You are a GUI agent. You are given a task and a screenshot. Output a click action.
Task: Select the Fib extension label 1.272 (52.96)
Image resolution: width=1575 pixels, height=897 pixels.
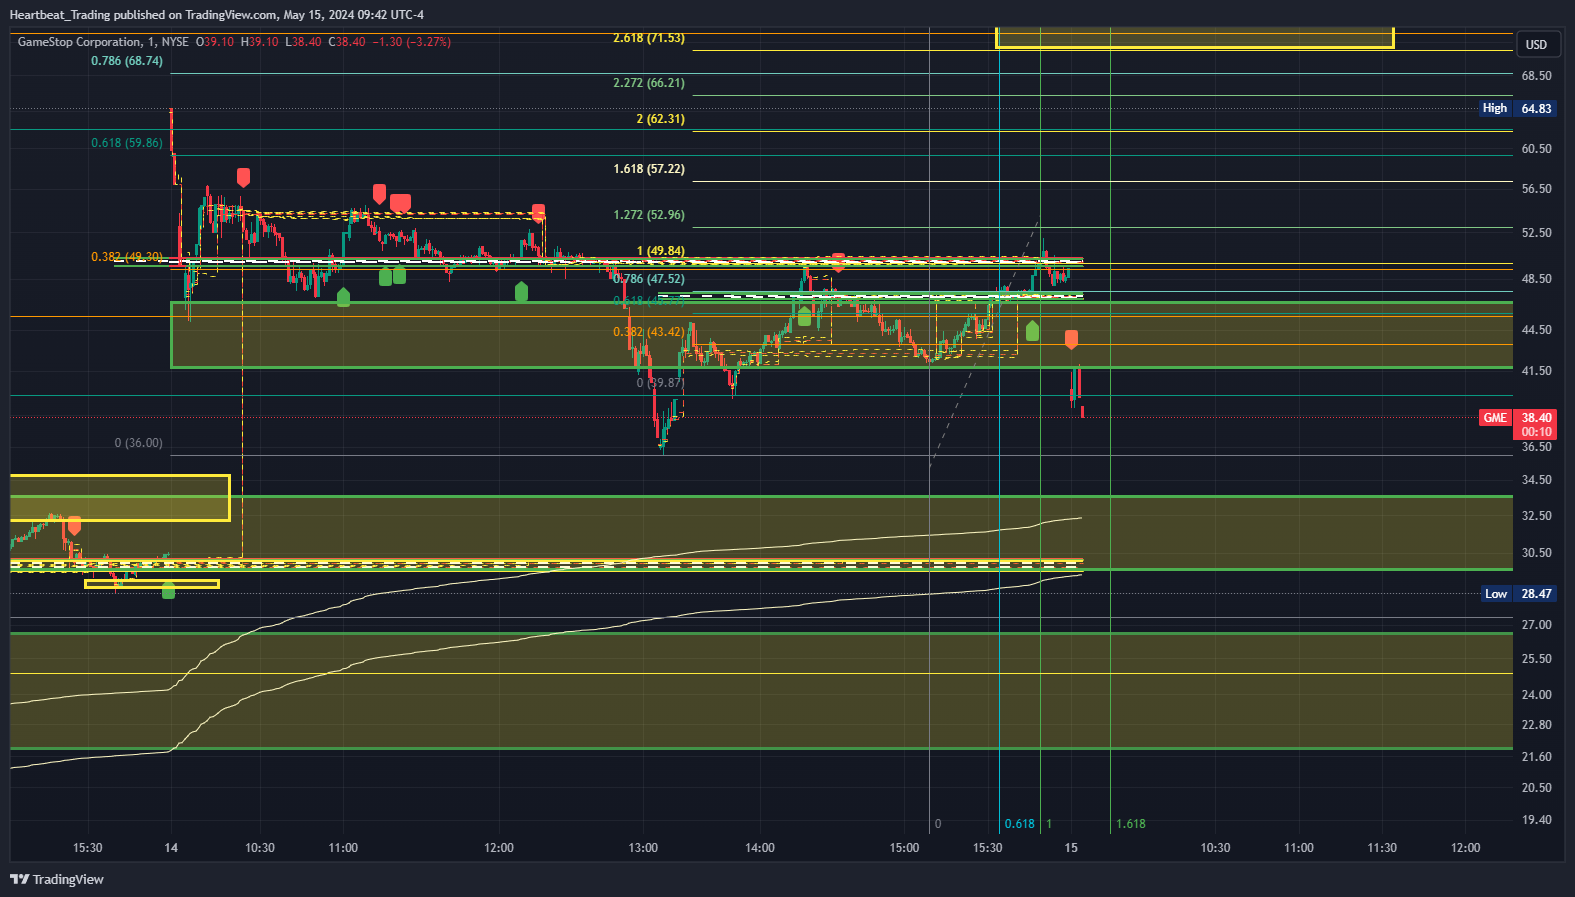tap(649, 215)
